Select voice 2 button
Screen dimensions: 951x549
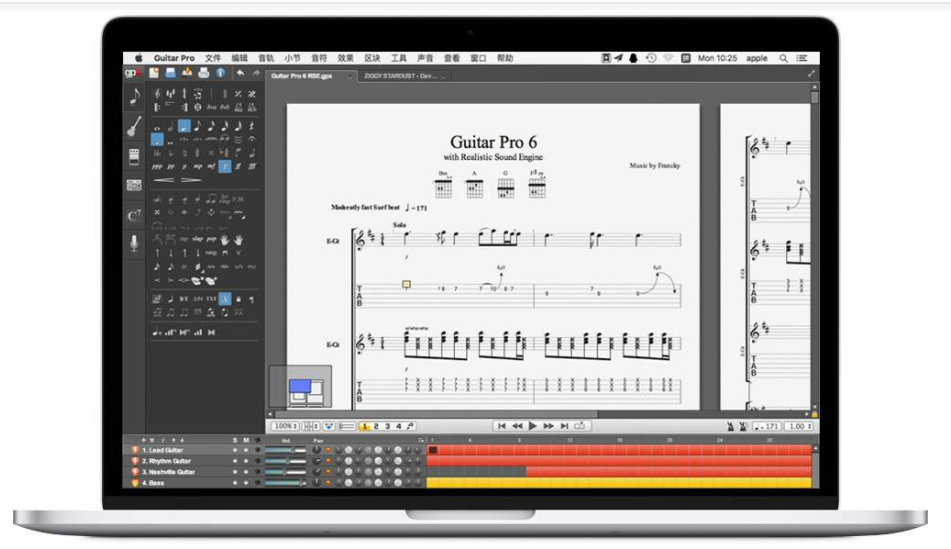(x=376, y=426)
